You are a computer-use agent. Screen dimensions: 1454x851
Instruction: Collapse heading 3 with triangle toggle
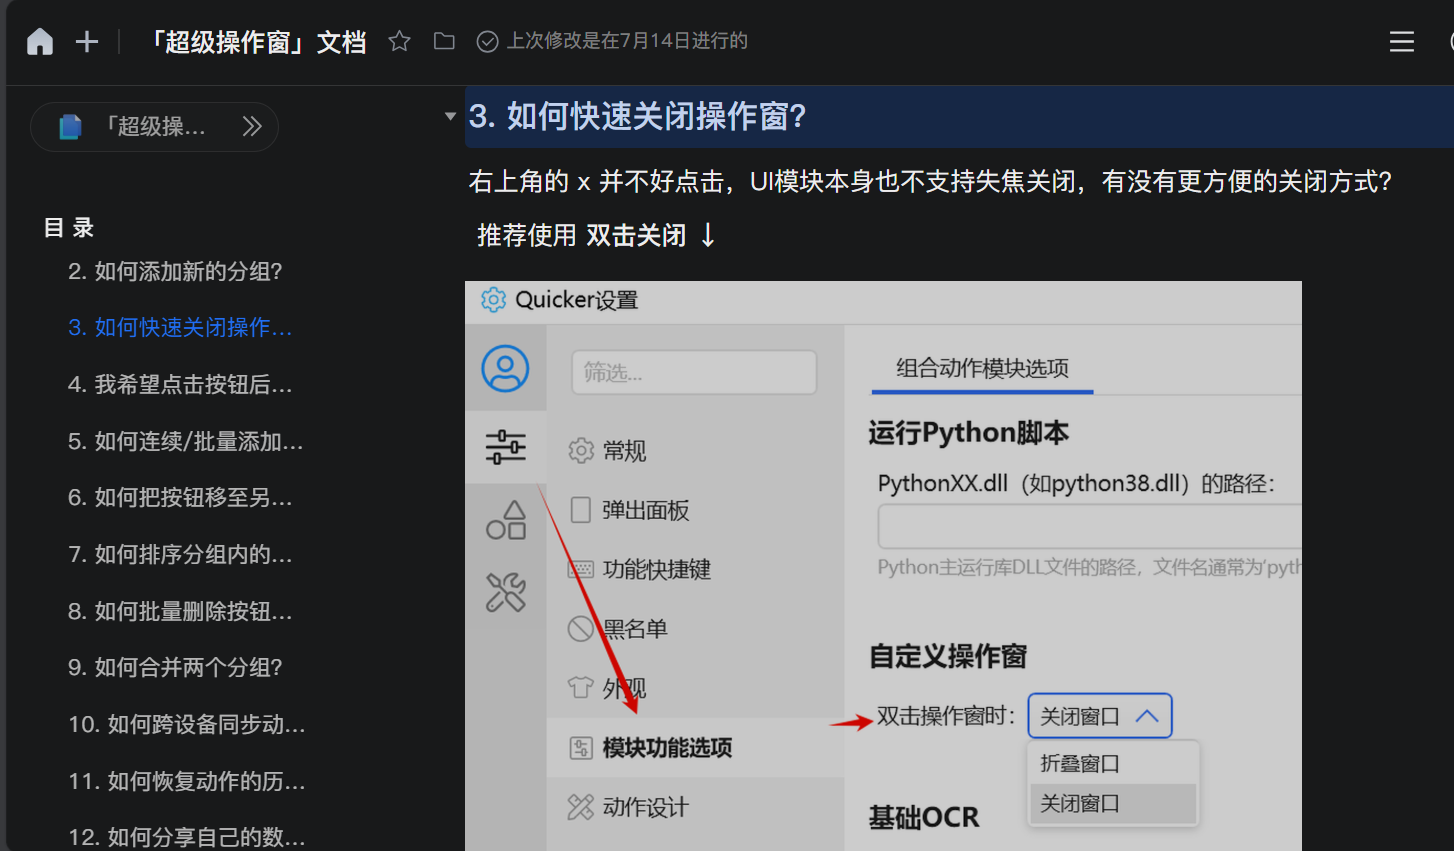[450, 116]
